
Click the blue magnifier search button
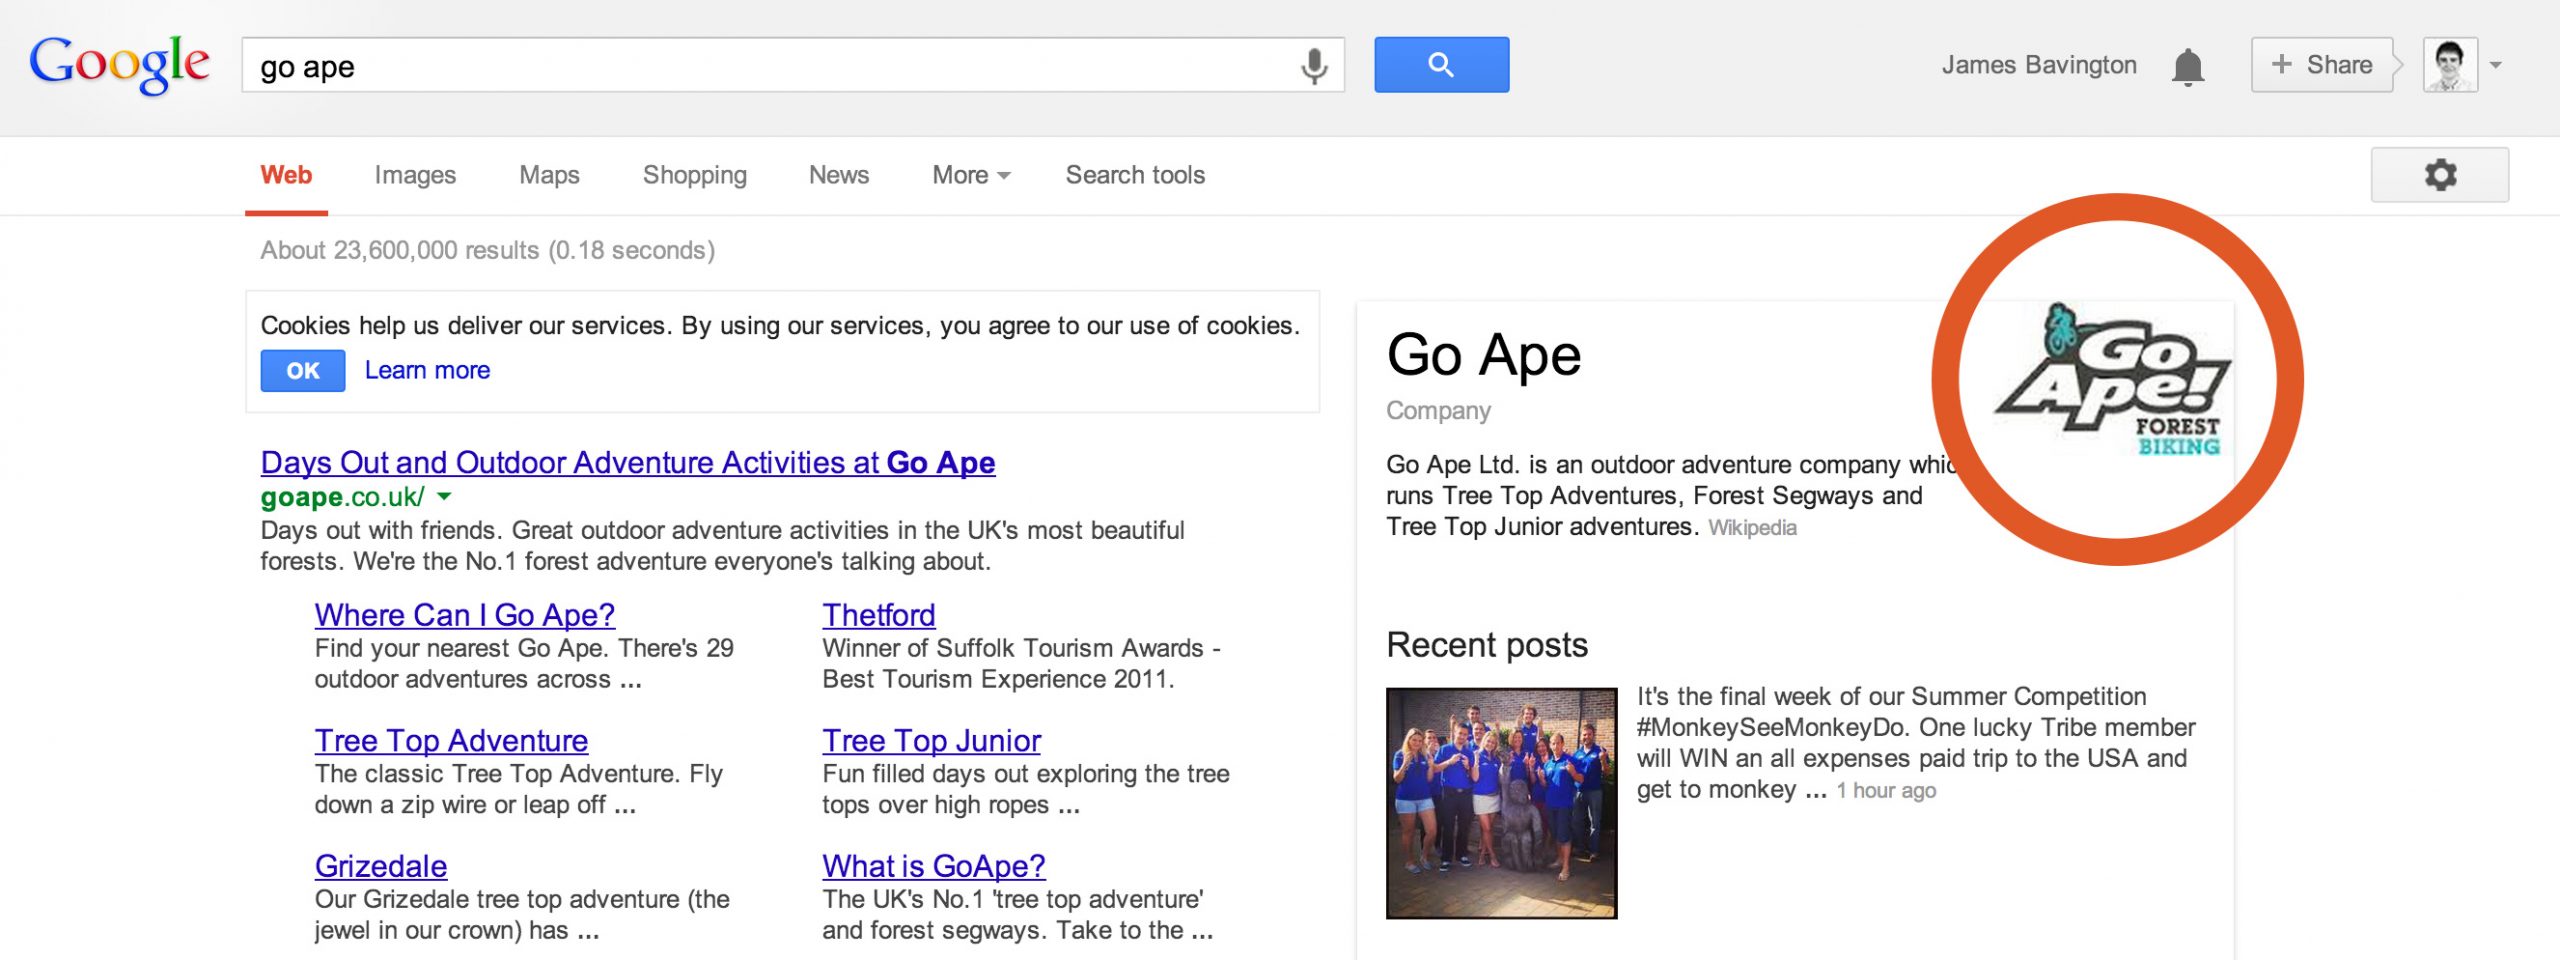[1441, 65]
